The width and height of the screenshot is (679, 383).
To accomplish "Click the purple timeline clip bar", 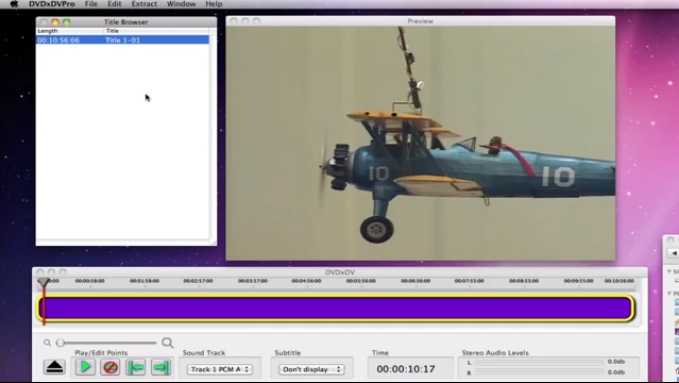I will (336, 308).
